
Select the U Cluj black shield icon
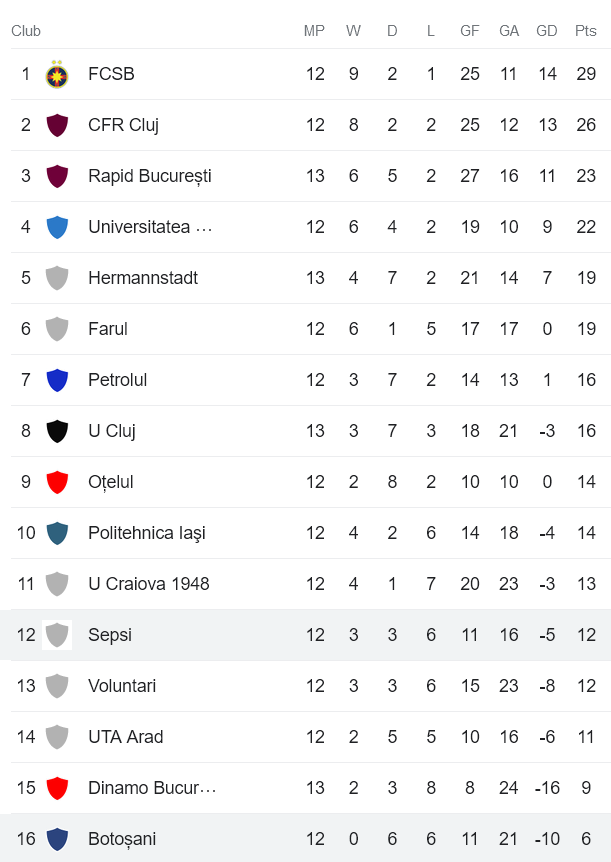[x=57, y=430]
